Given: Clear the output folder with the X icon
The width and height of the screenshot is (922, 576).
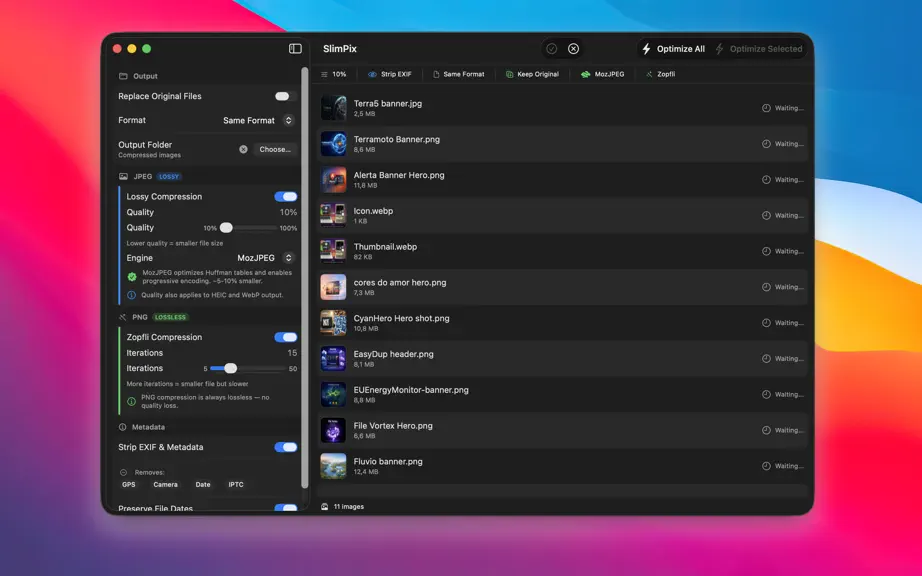Looking at the screenshot, I should (x=243, y=149).
